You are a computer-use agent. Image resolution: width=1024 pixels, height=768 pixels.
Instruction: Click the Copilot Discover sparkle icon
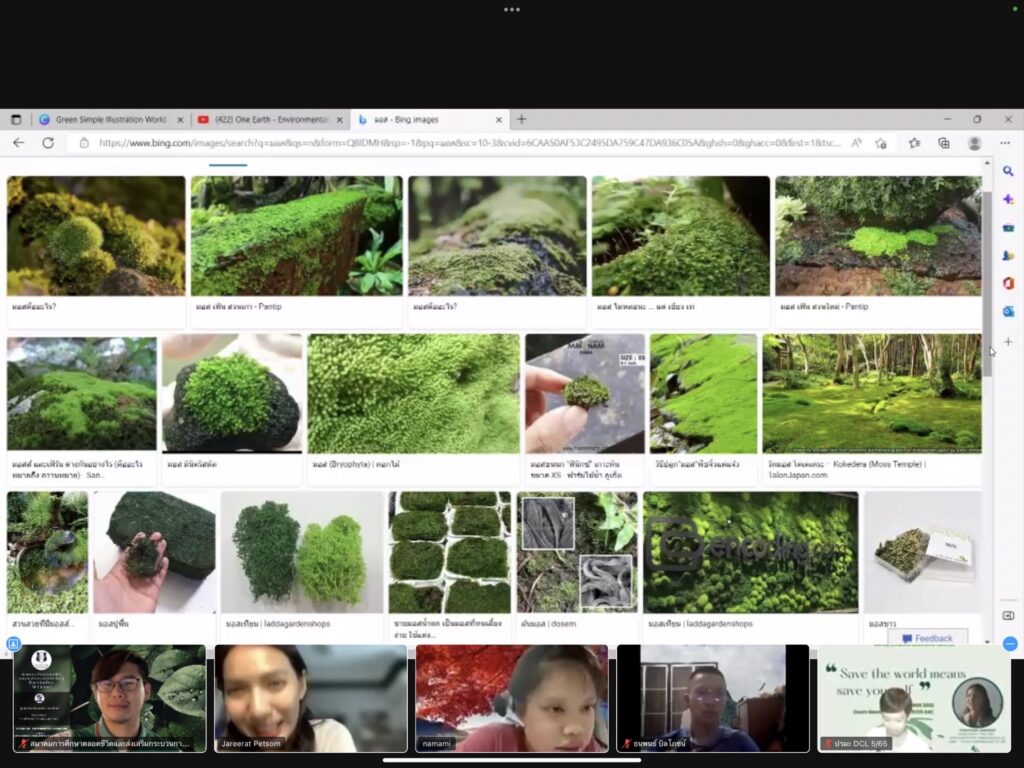pos(1008,199)
